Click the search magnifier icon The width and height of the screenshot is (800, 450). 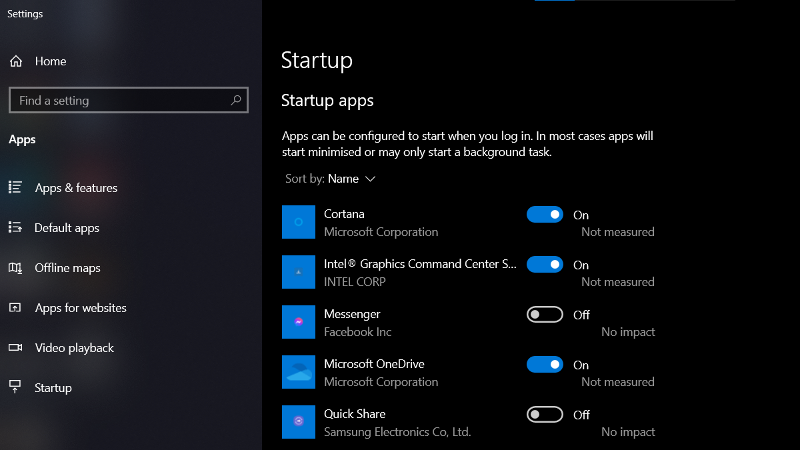point(236,100)
